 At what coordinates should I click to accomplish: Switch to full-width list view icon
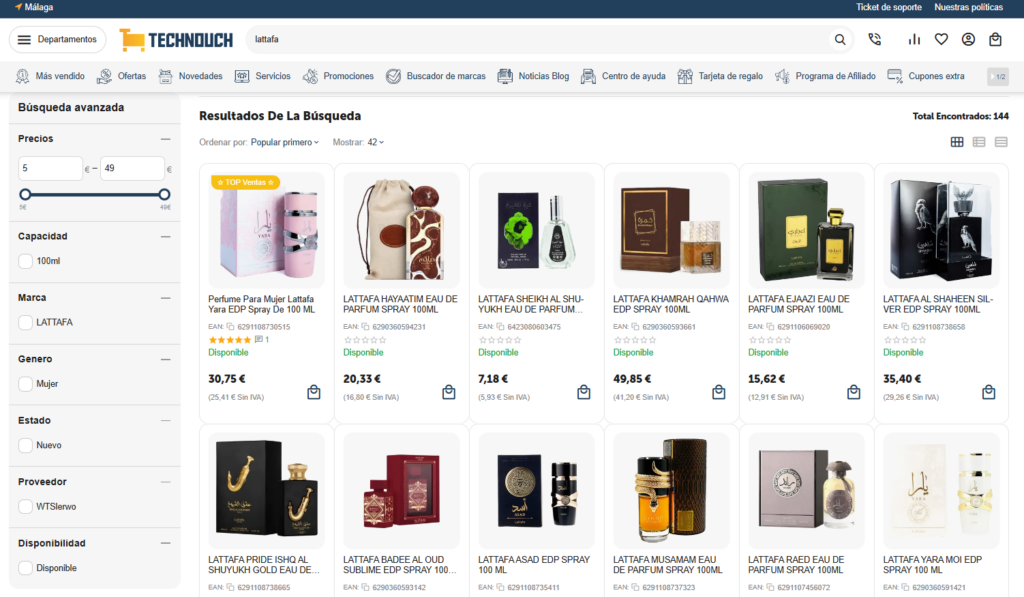point(1001,142)
